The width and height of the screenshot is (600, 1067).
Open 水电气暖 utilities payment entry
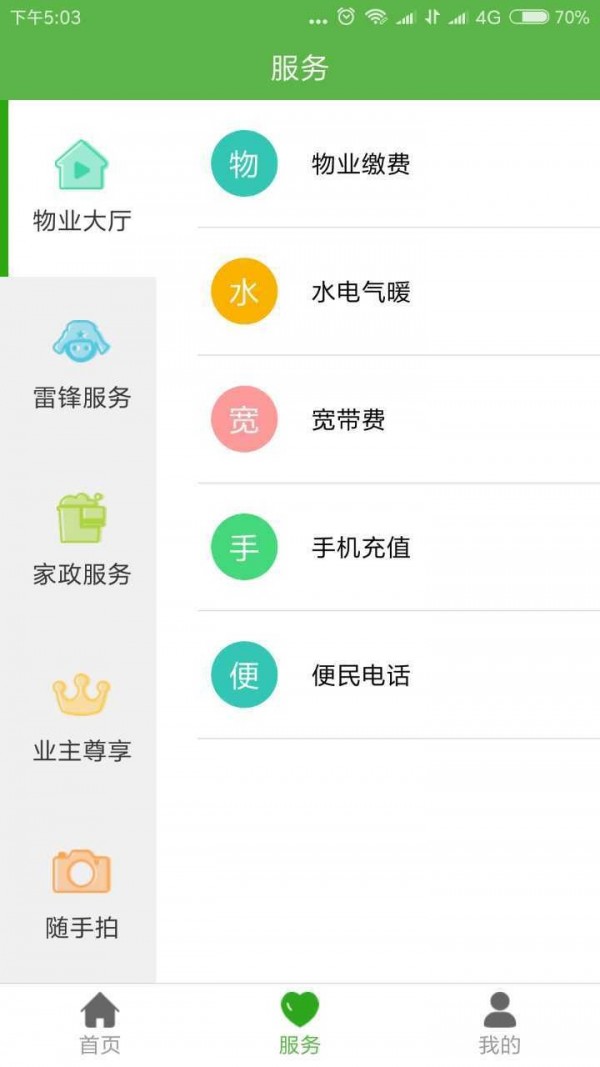pyautogui.click(x=360, y=291)
